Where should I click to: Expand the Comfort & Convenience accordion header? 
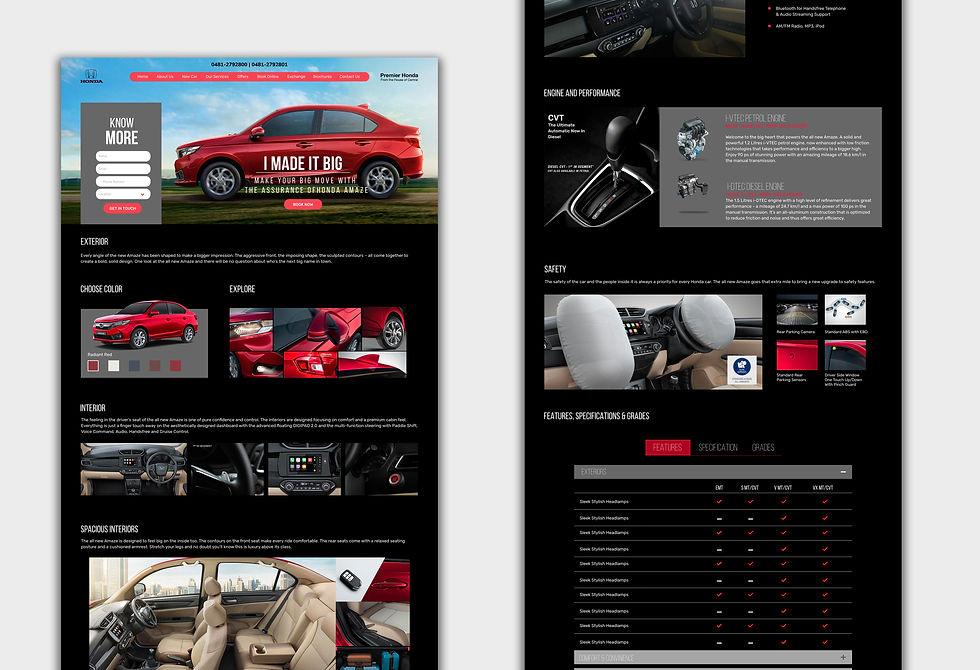pos(713,658)
